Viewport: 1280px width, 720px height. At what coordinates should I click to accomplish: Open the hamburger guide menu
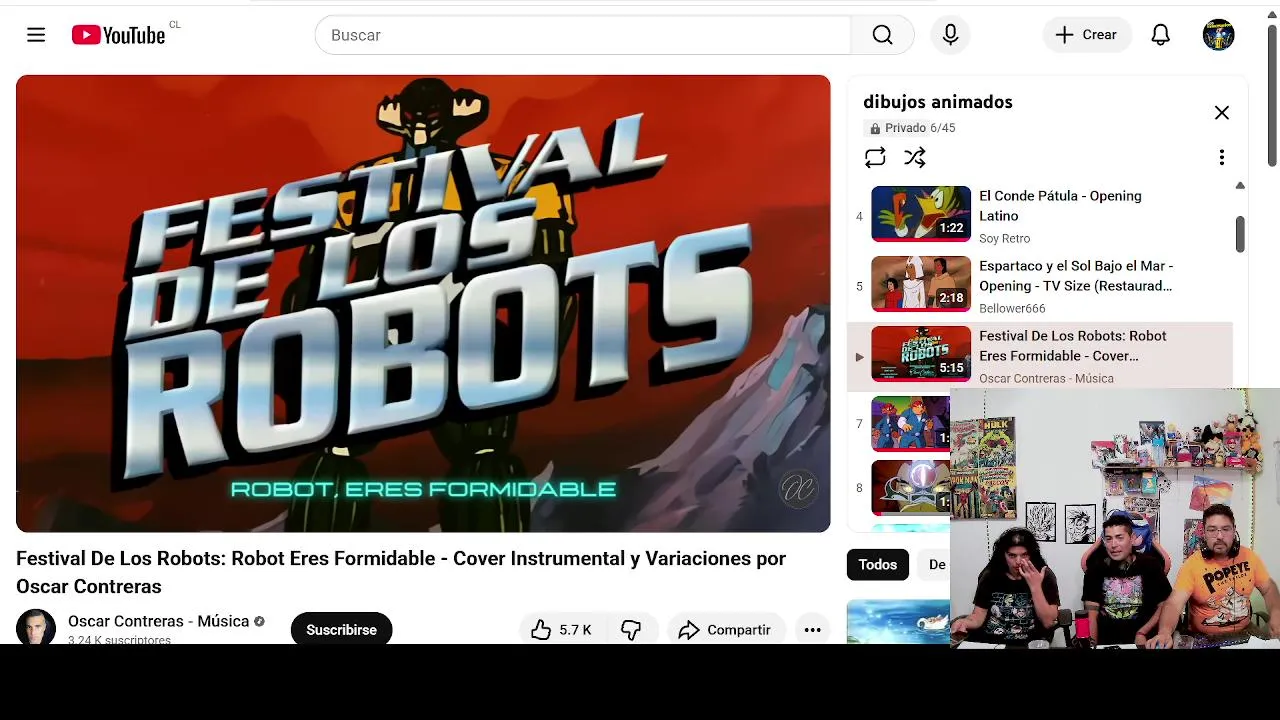(x=36, y=35)
